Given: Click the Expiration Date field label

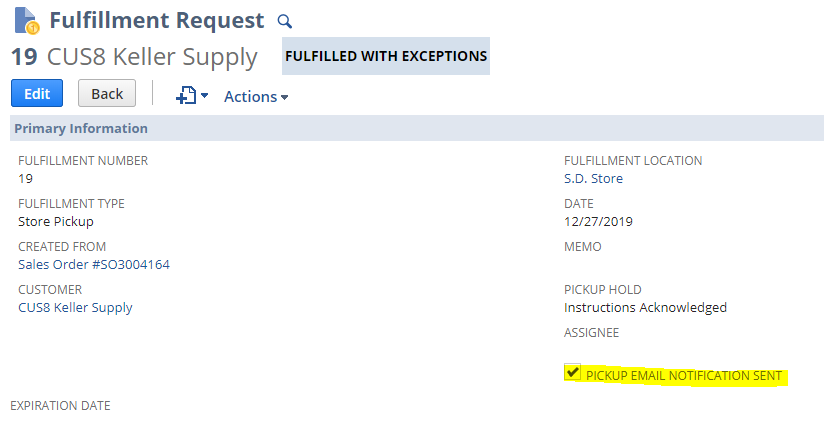Looking at the screenshot, I should [60, 406].
